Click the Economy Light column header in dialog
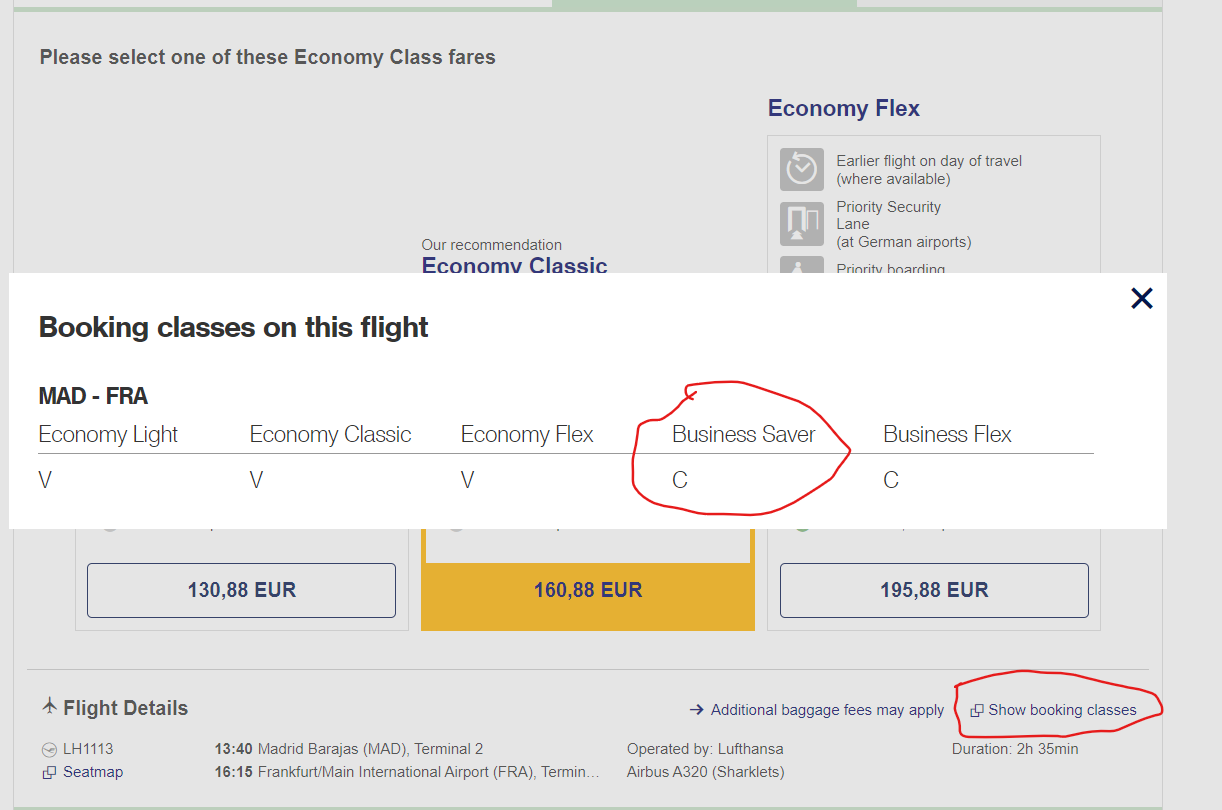 coord(108,435)
